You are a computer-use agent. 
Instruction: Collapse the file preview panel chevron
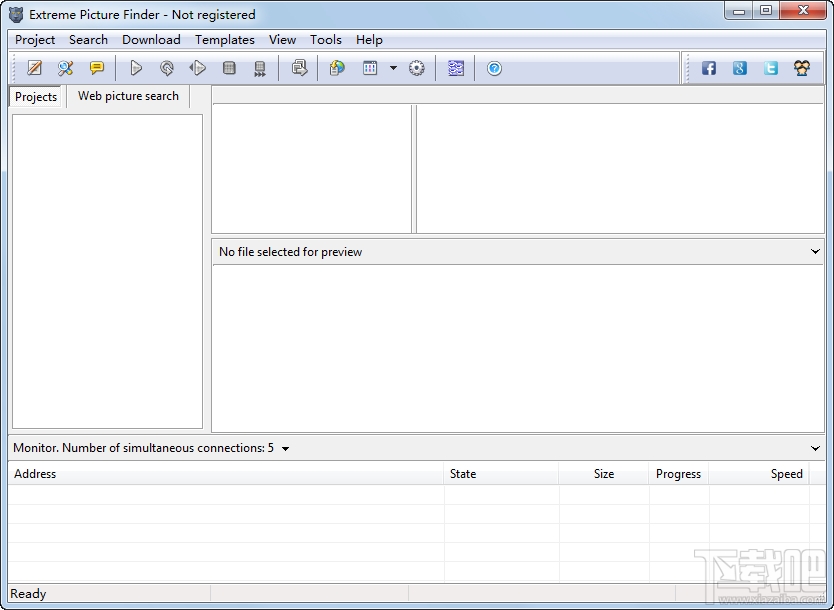(815, 252)
